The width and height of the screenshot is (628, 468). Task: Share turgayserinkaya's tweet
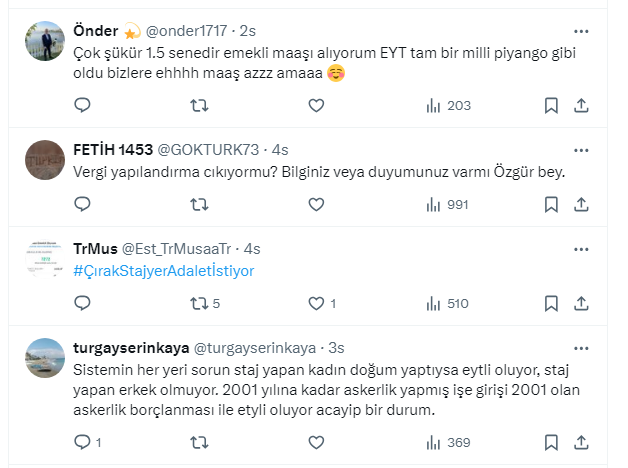[582, 441]
